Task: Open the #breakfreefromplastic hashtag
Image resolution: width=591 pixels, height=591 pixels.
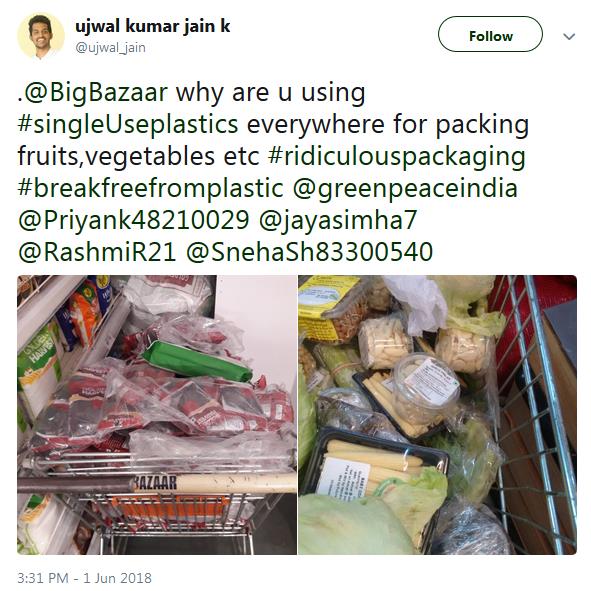Action: click(x=150, y=188)
